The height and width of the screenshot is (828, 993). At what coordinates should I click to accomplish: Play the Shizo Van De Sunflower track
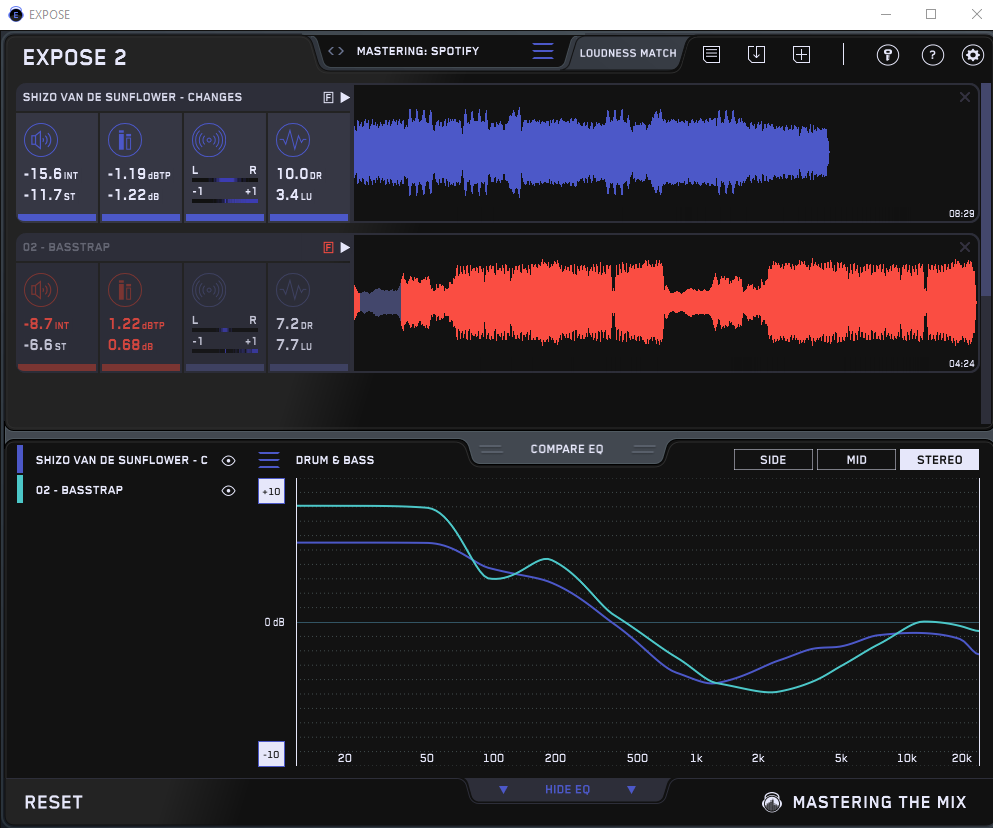tap(345, 98)
